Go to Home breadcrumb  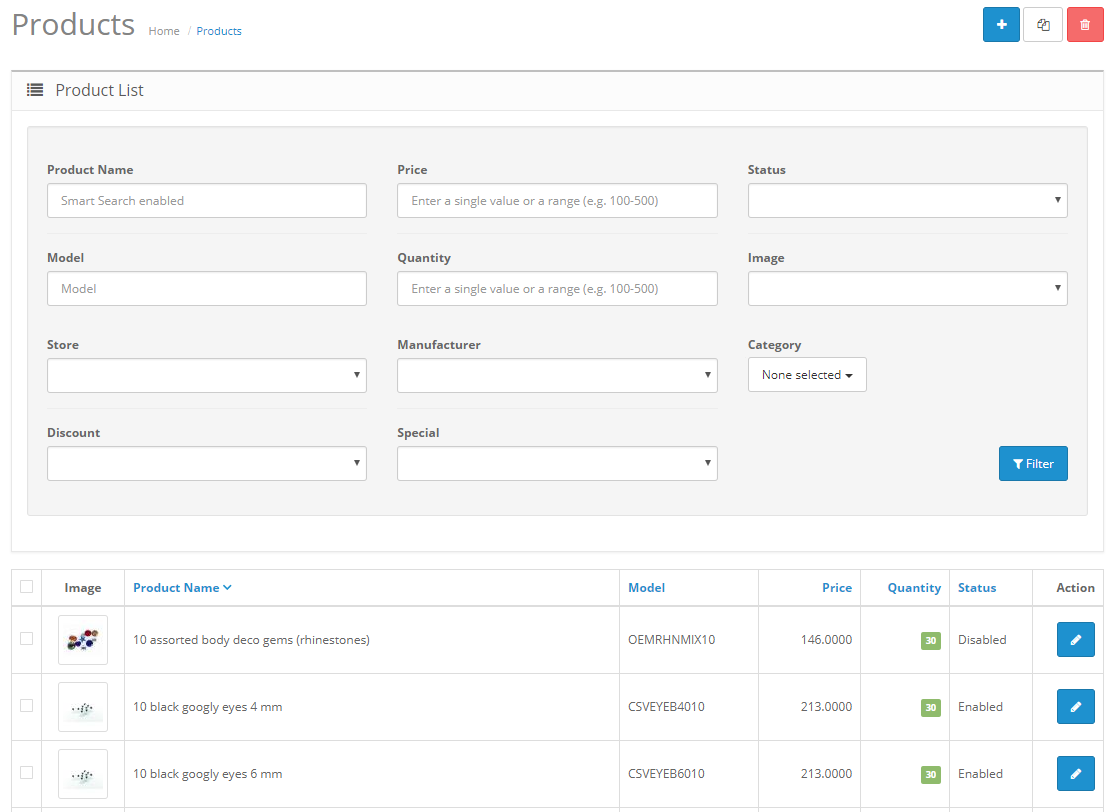click(x=164, y=31)
